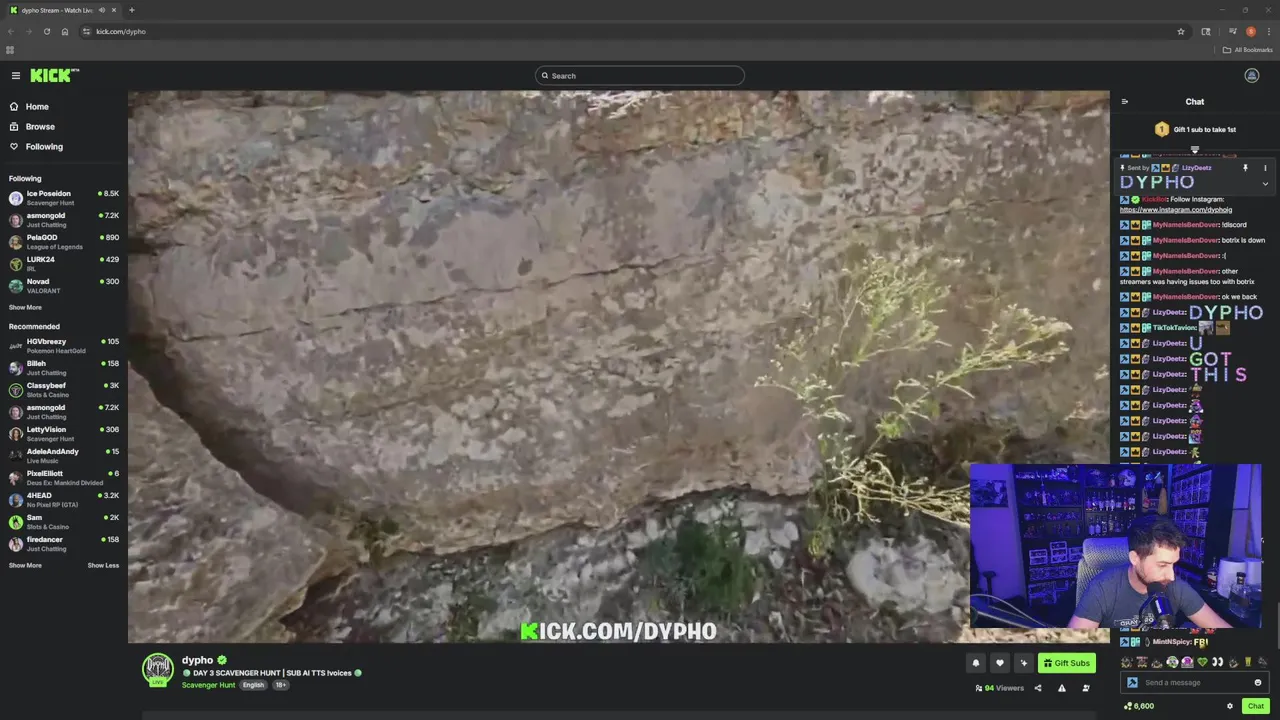Go to the Kick logo homepage
This screenshot has height=720, width=1280.
tap(54, 75)
